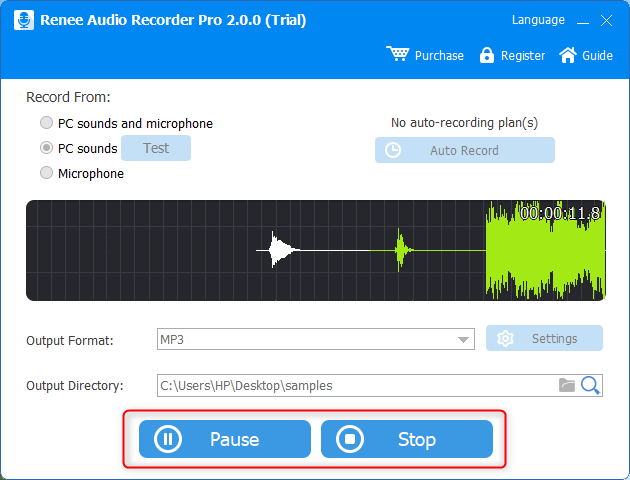630x480 pixels.
Task: Click the recording waveform display
Action: (x=316, y=250)
